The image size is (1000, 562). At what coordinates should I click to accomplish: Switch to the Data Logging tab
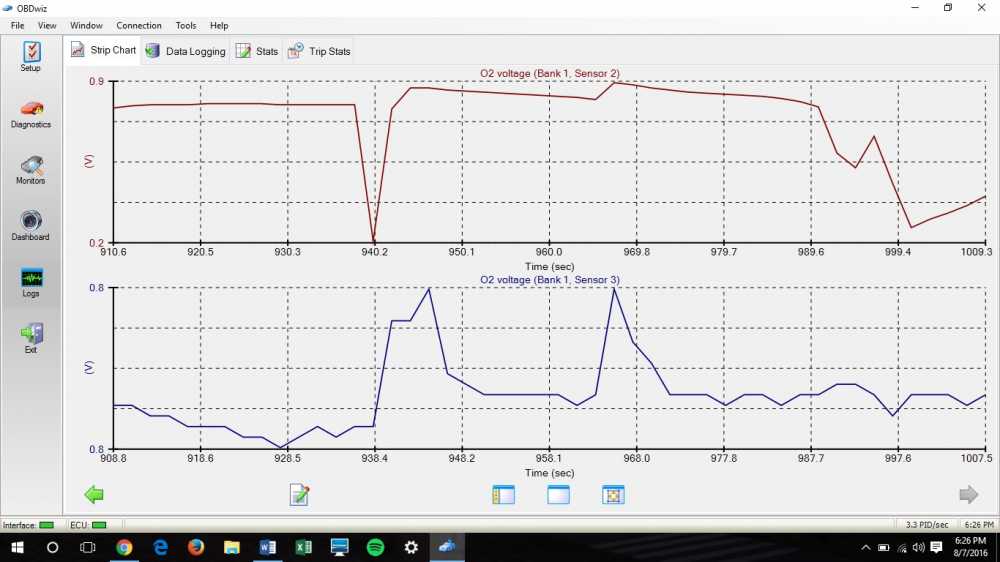pyautogui.click(x=186, y=51)
